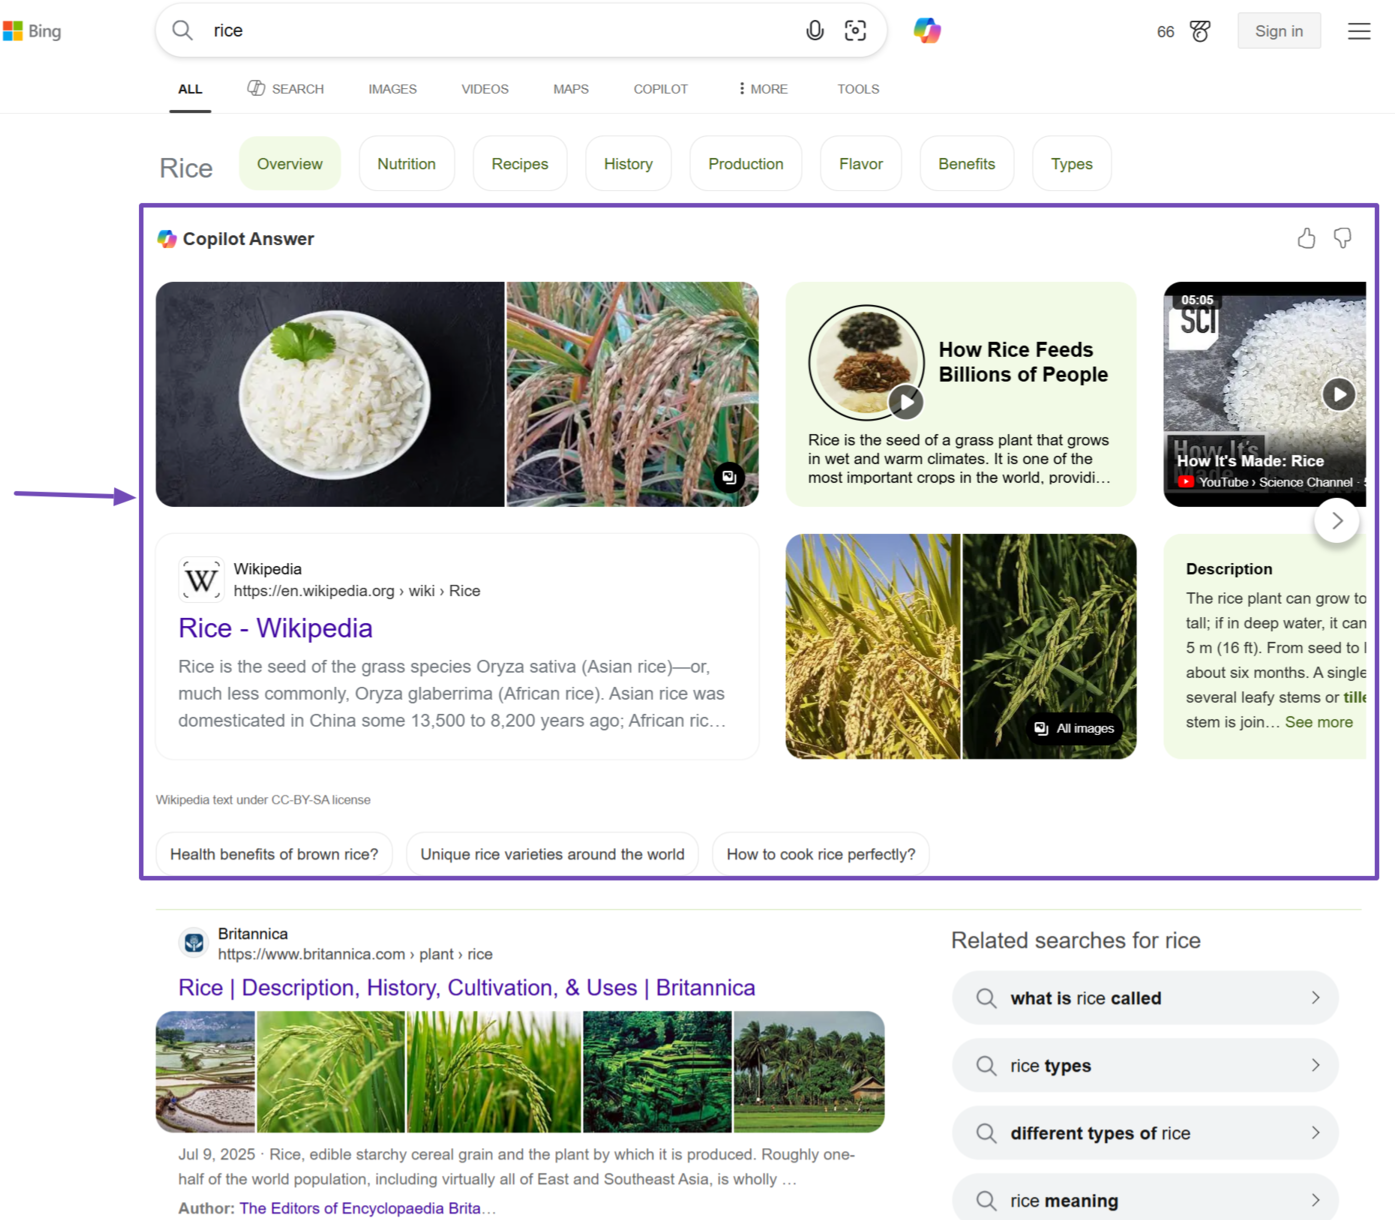Click The Editors of Encyclopaedia Britannica author link
This screenshot has width=1395, height=1220.
coord(367,1208)
